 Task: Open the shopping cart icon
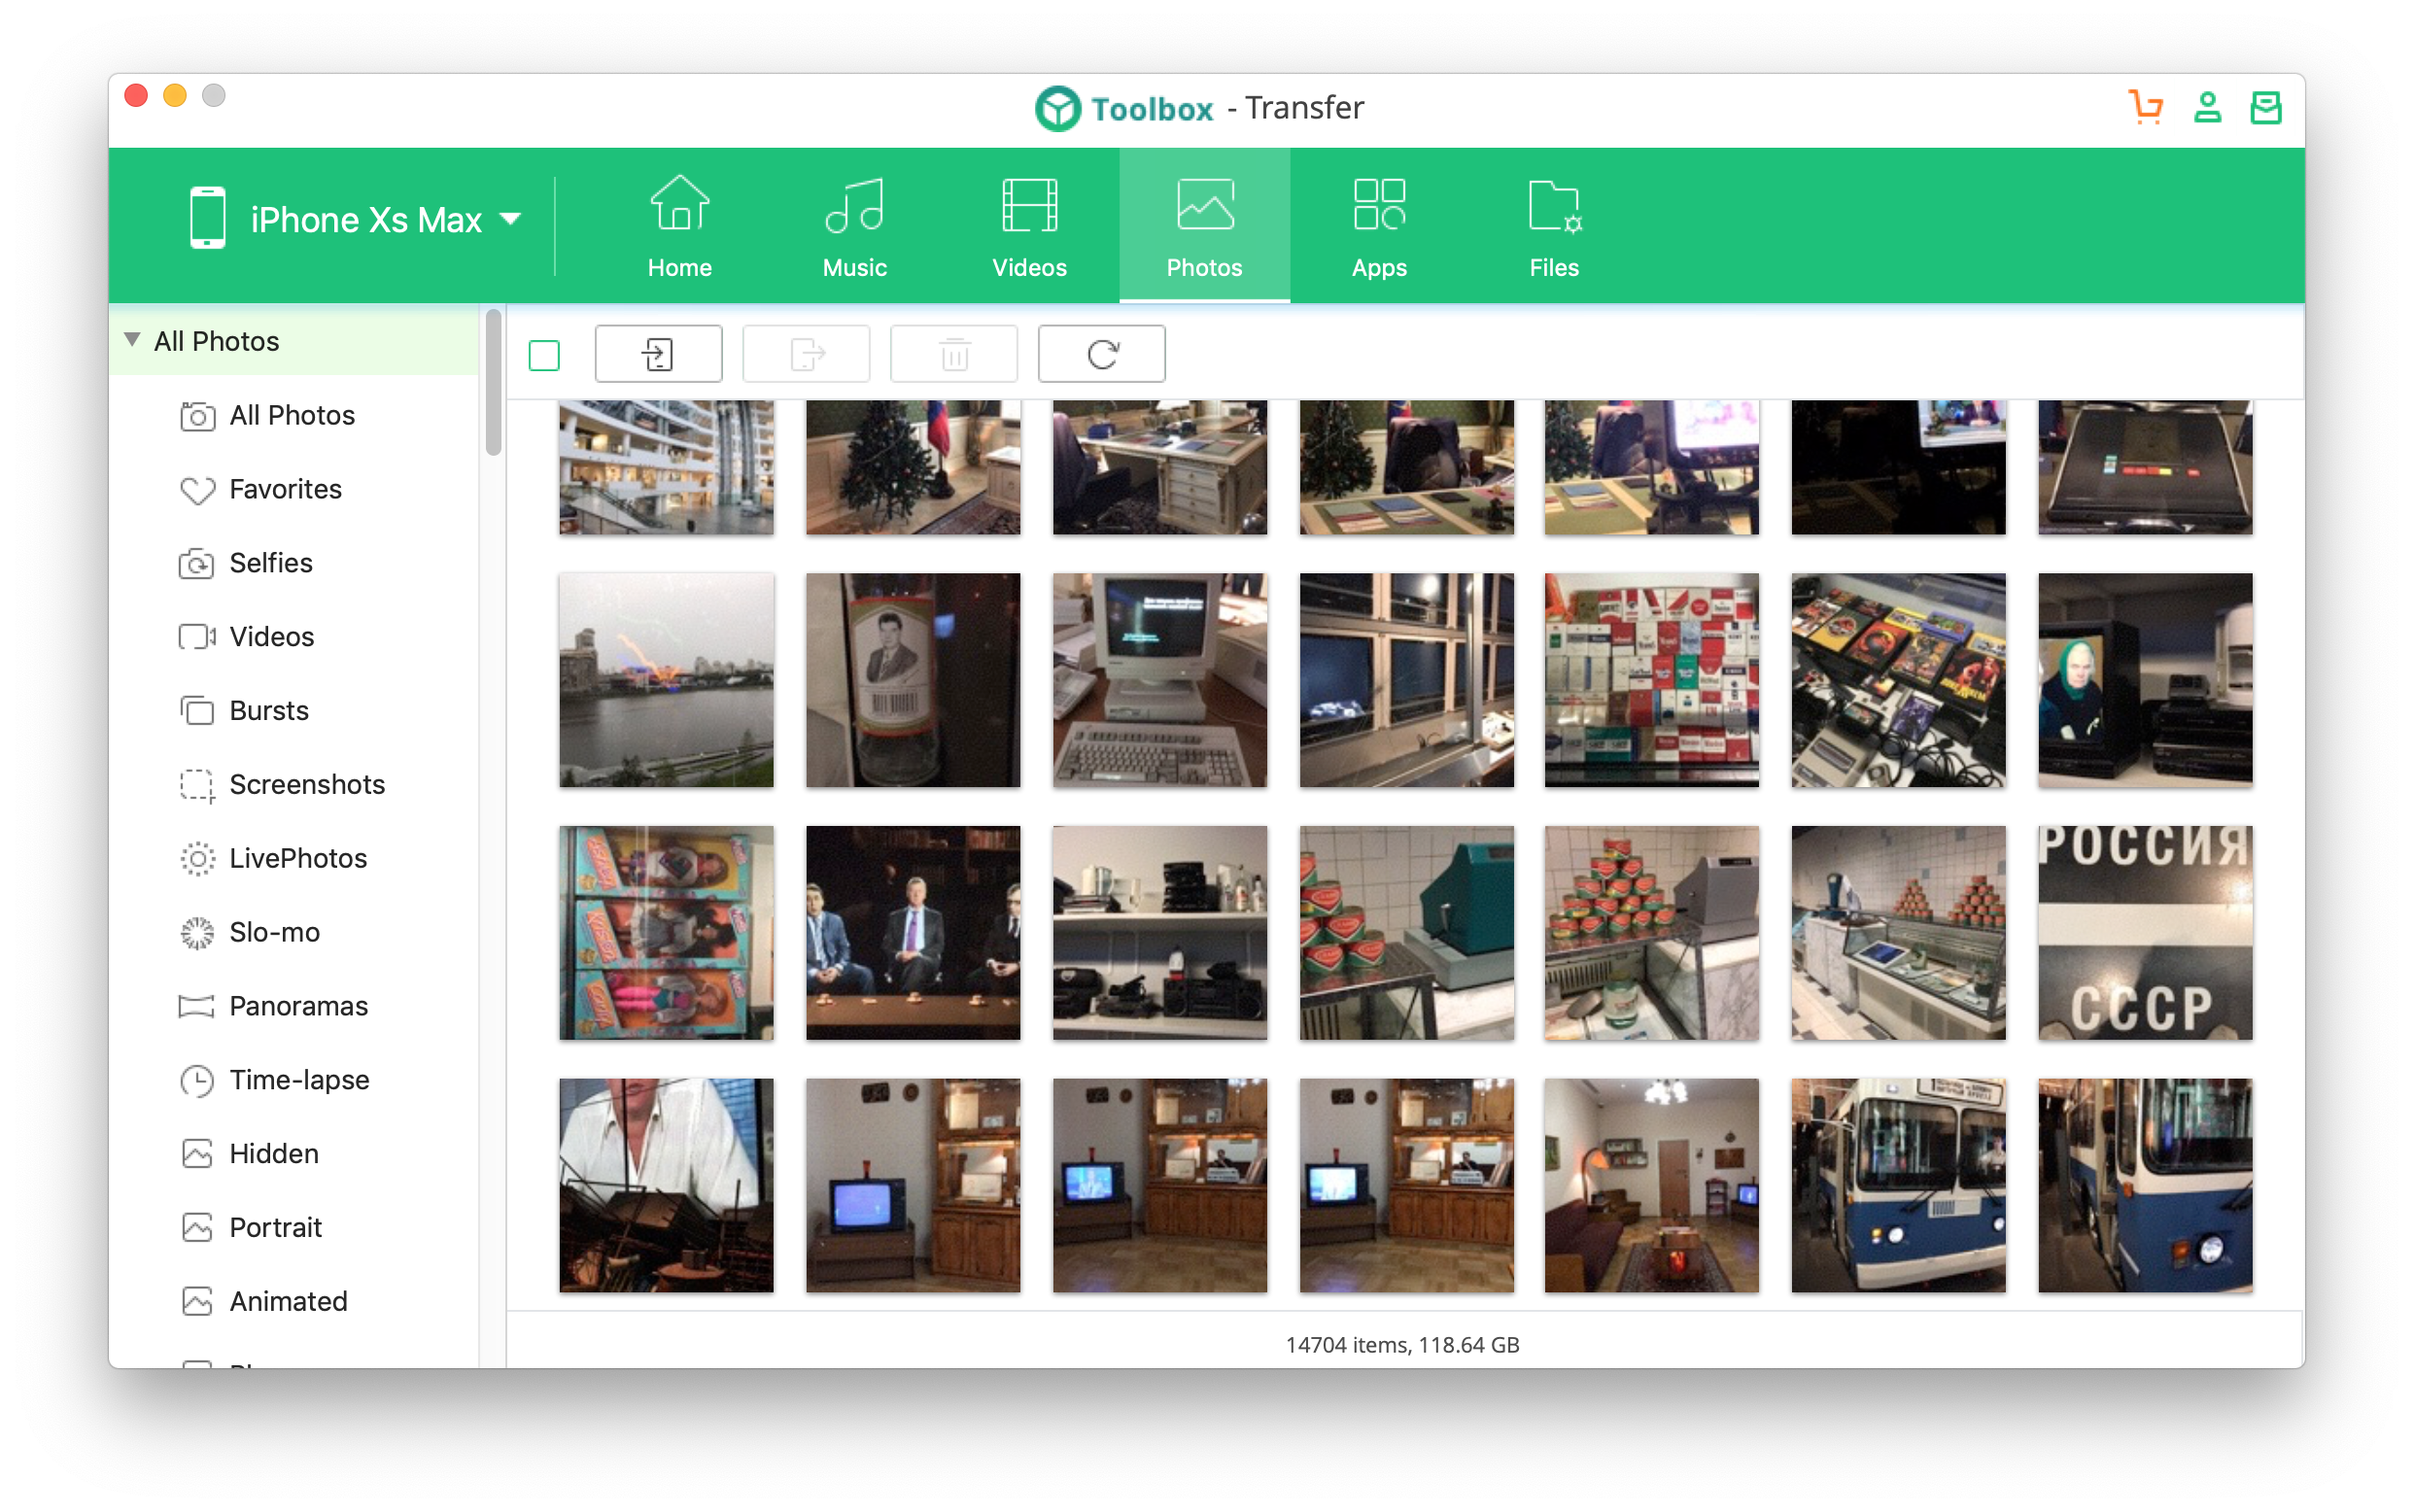pos(2145,107)
